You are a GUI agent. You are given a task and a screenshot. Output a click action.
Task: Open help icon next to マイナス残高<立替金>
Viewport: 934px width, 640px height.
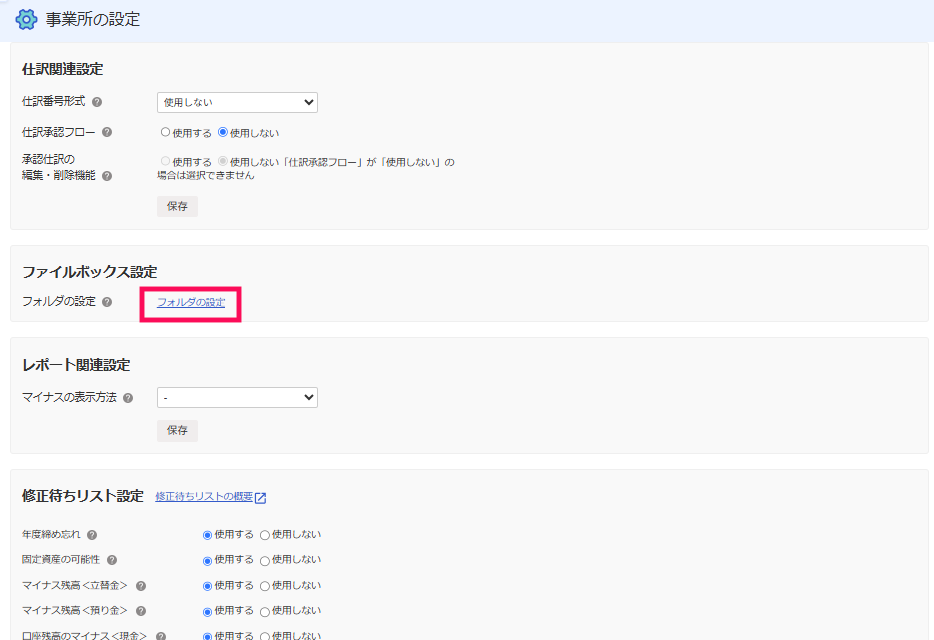pos(141,586)
